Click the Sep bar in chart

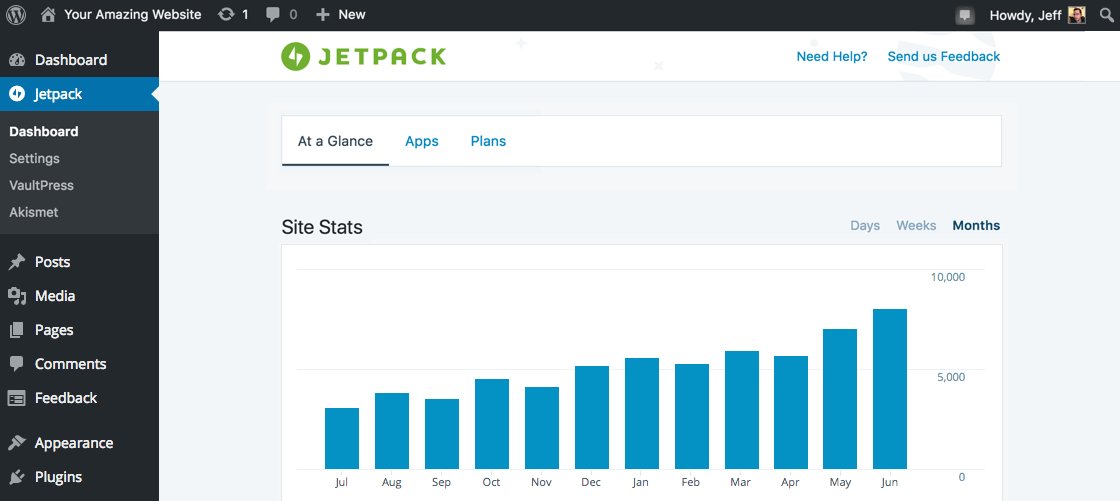(441, 434)
